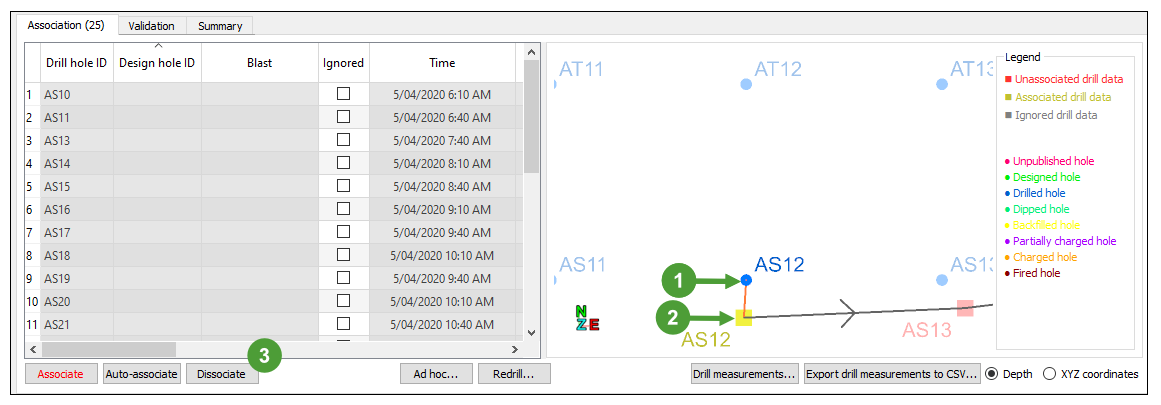Click the 5/04/2020 6:10 AM time cell
Screen dimensions: 1161x405
click(x=442, y=94)
